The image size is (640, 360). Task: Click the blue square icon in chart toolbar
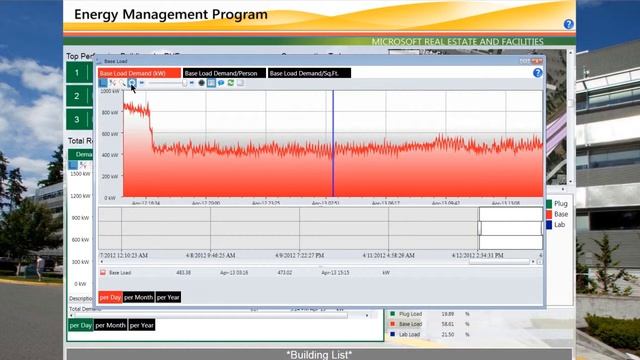tap(103, 83)
